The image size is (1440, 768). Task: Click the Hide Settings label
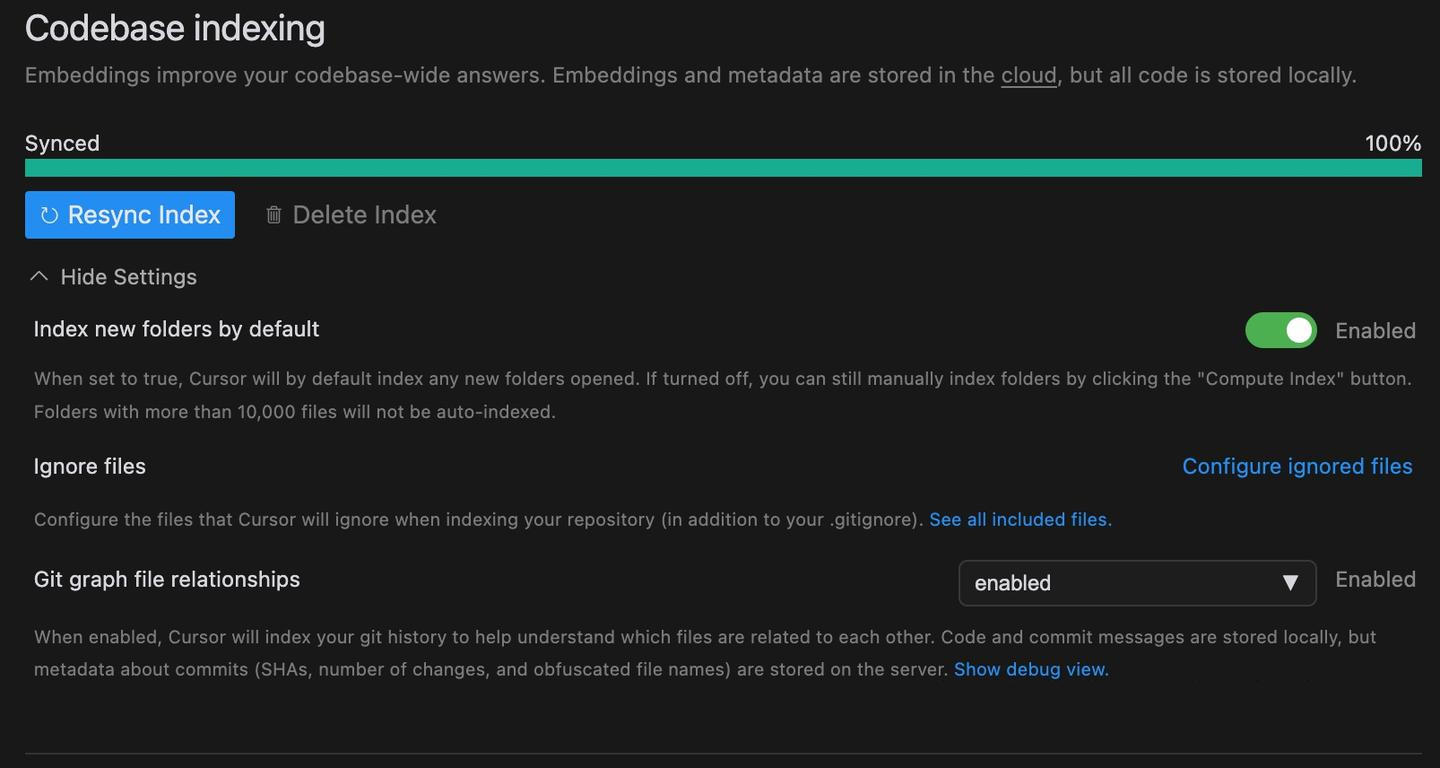coord(128,277)
